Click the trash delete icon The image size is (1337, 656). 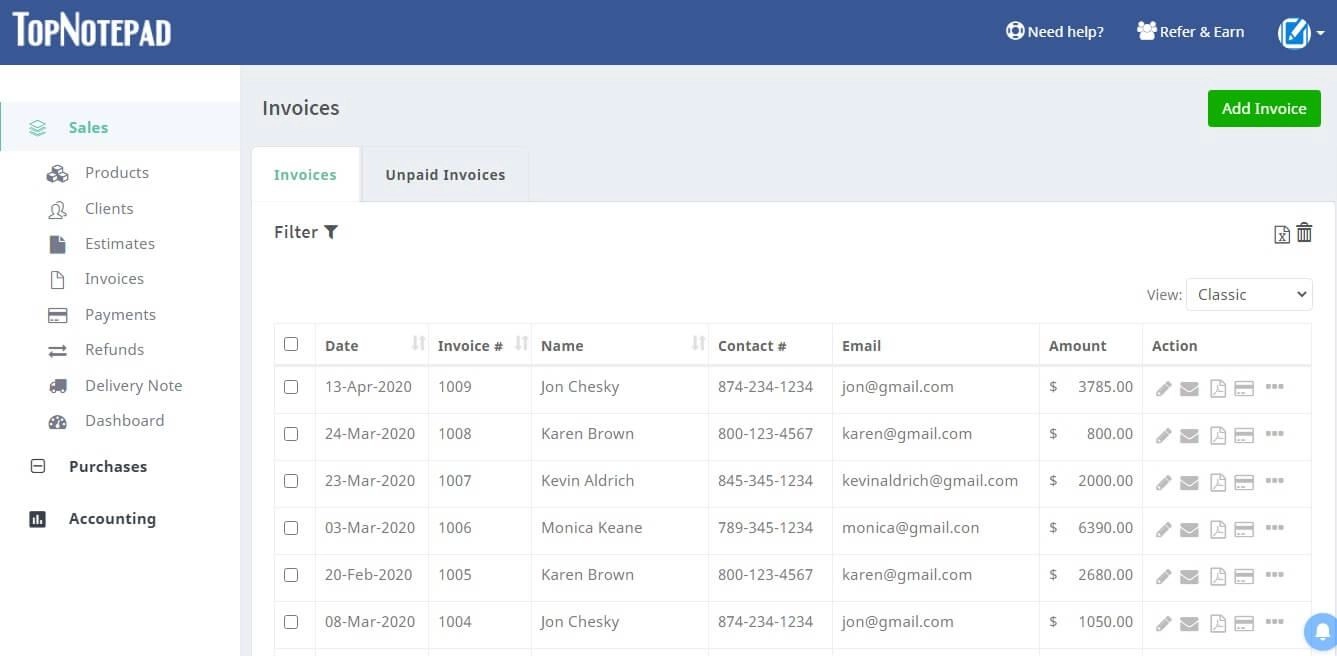1304,233
